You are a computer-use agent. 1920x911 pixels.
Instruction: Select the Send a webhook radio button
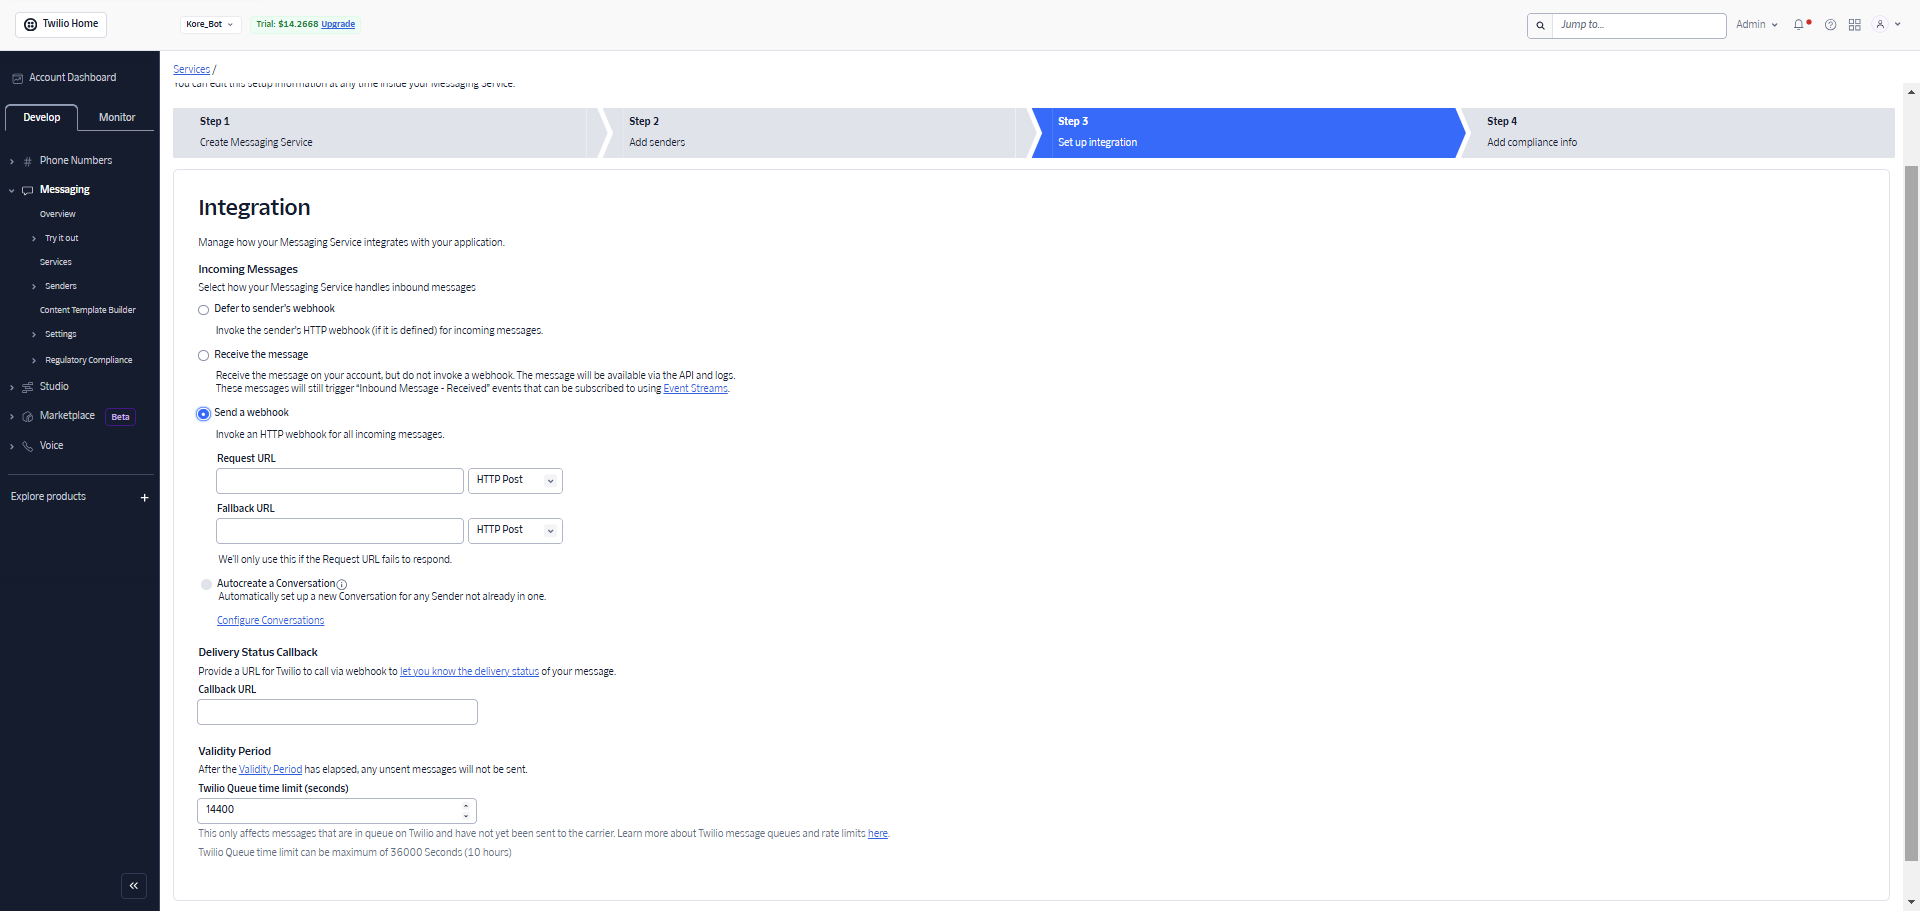(204, 414)
